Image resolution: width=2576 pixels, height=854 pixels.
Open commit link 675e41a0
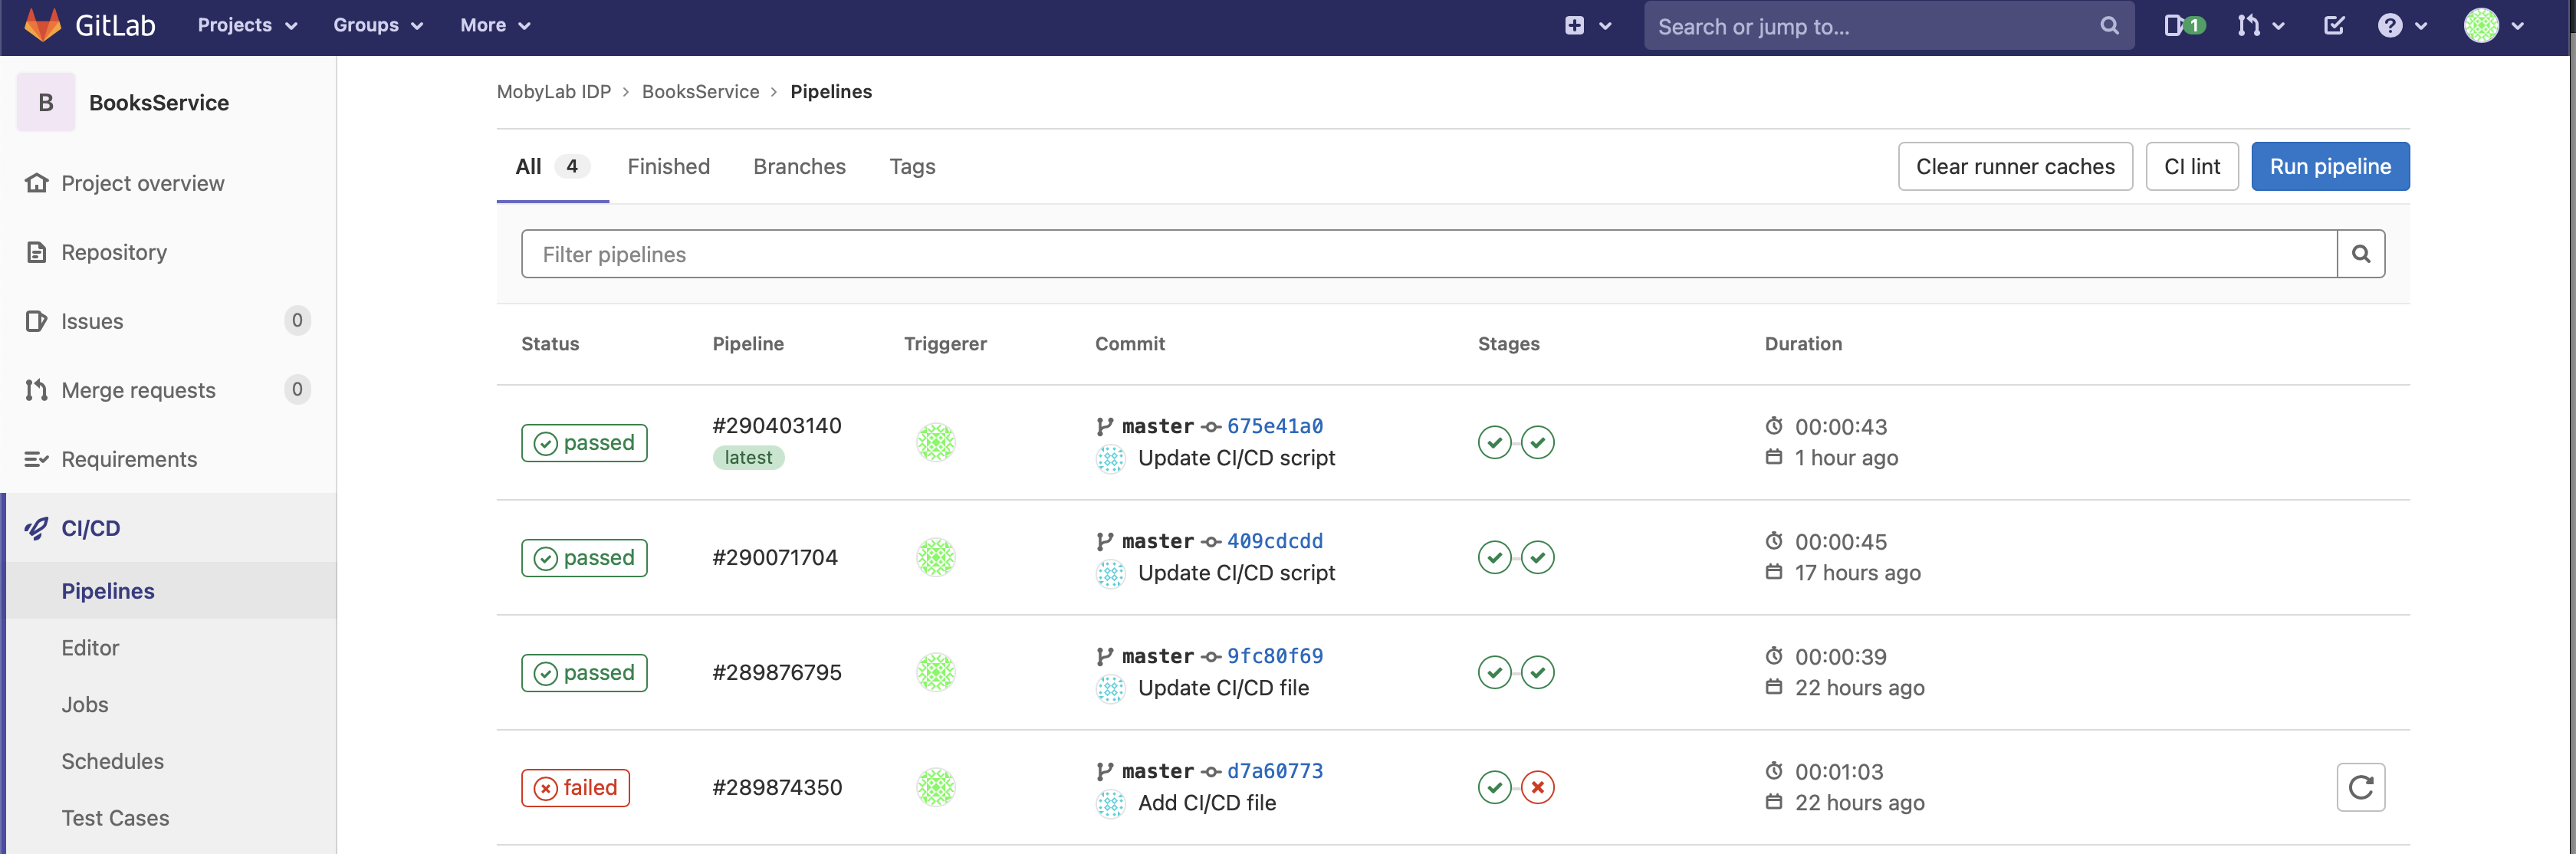(1274, 426)
